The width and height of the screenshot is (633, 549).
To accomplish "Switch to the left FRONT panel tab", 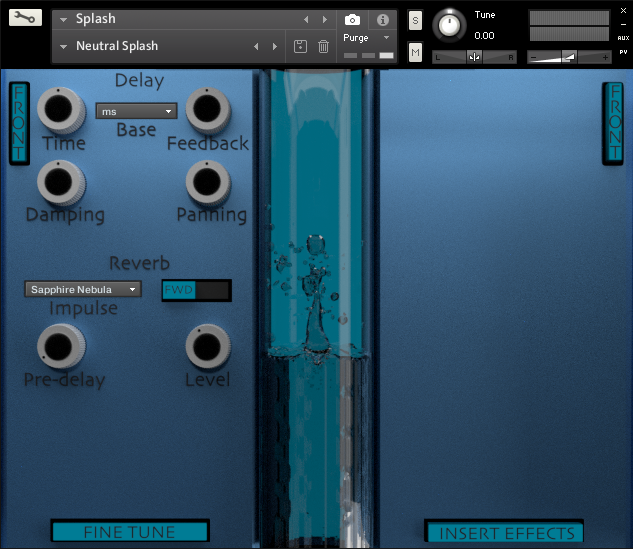I will pos(19,123).
